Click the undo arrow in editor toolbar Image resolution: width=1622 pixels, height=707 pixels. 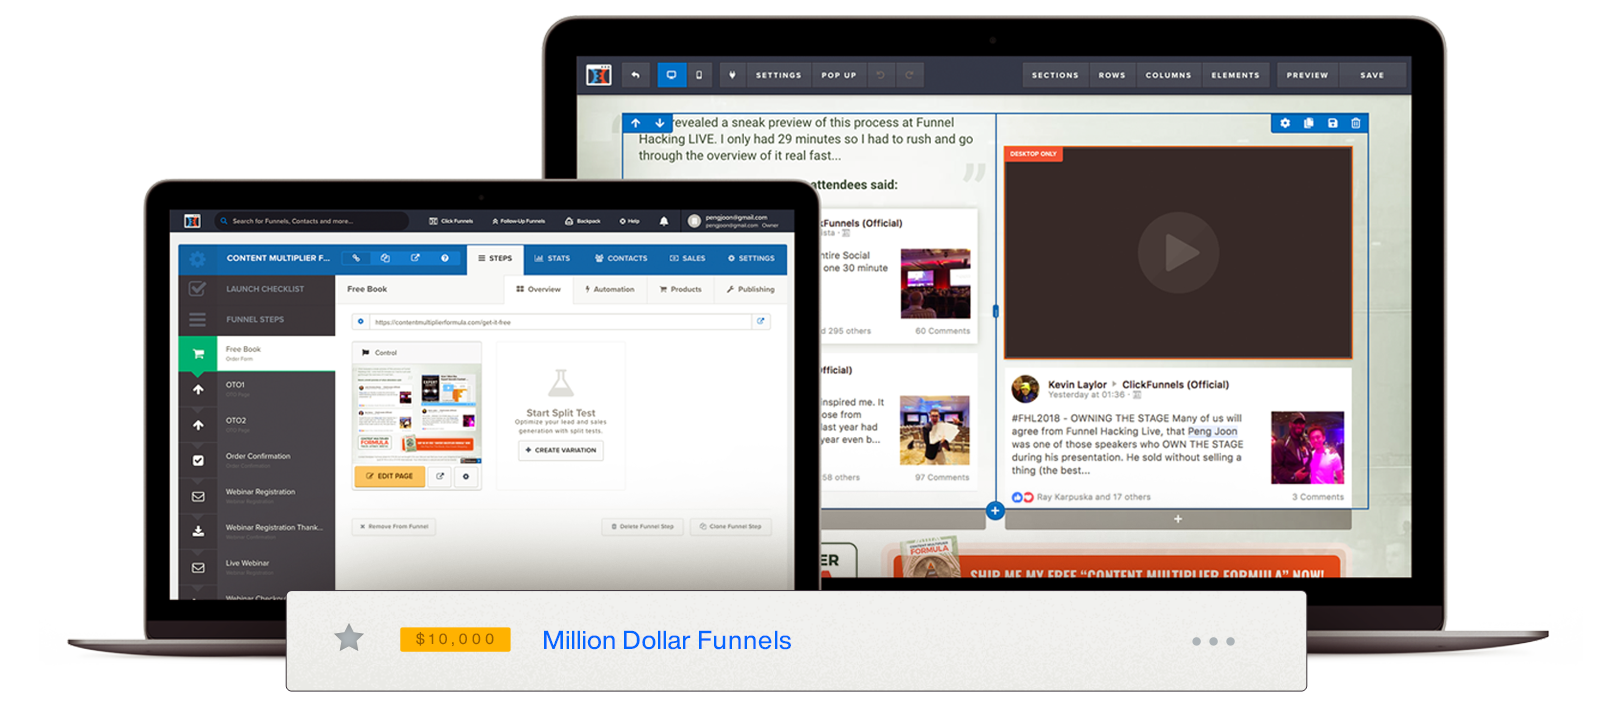(635, 75)
